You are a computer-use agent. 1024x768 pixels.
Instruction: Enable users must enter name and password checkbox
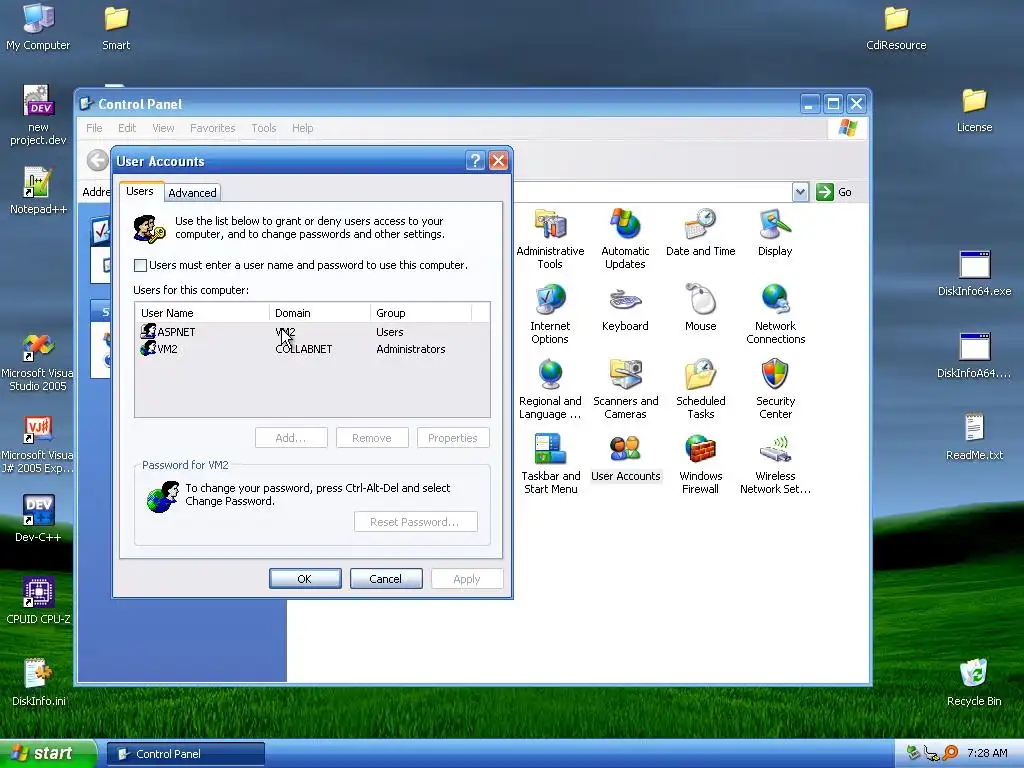click(140, 265)
